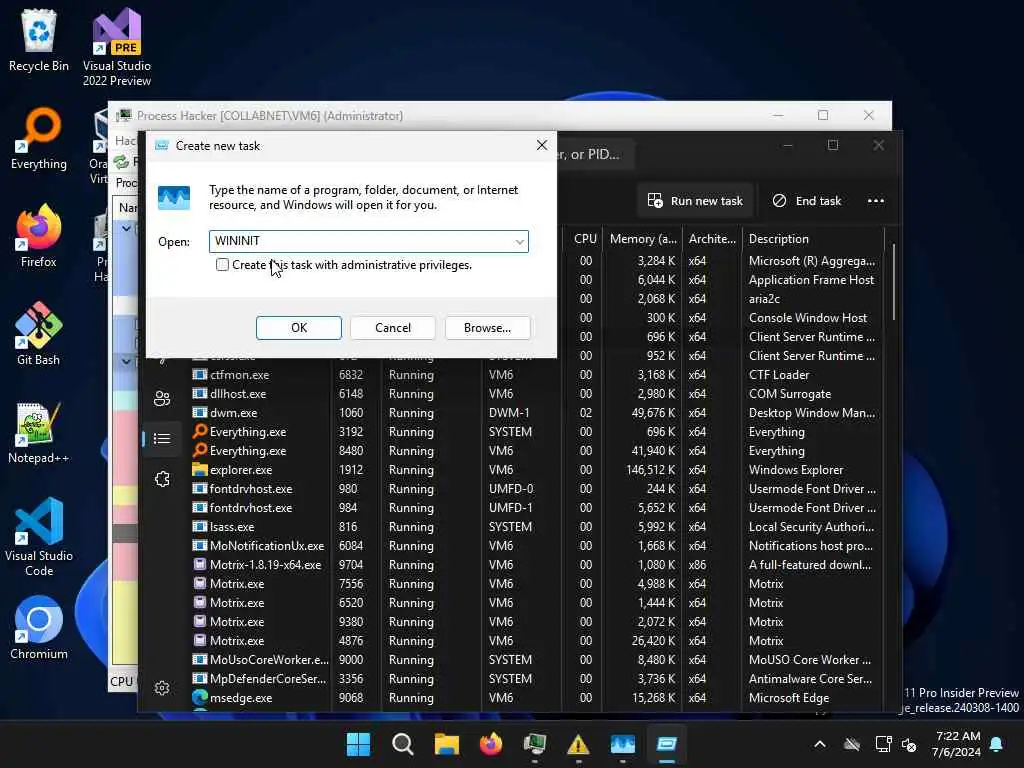The width and height of the screenshot is (1024, 768).
Task: Open Visual Studio 2022 Preview shortcut
Action: click(x=117, y=47)
